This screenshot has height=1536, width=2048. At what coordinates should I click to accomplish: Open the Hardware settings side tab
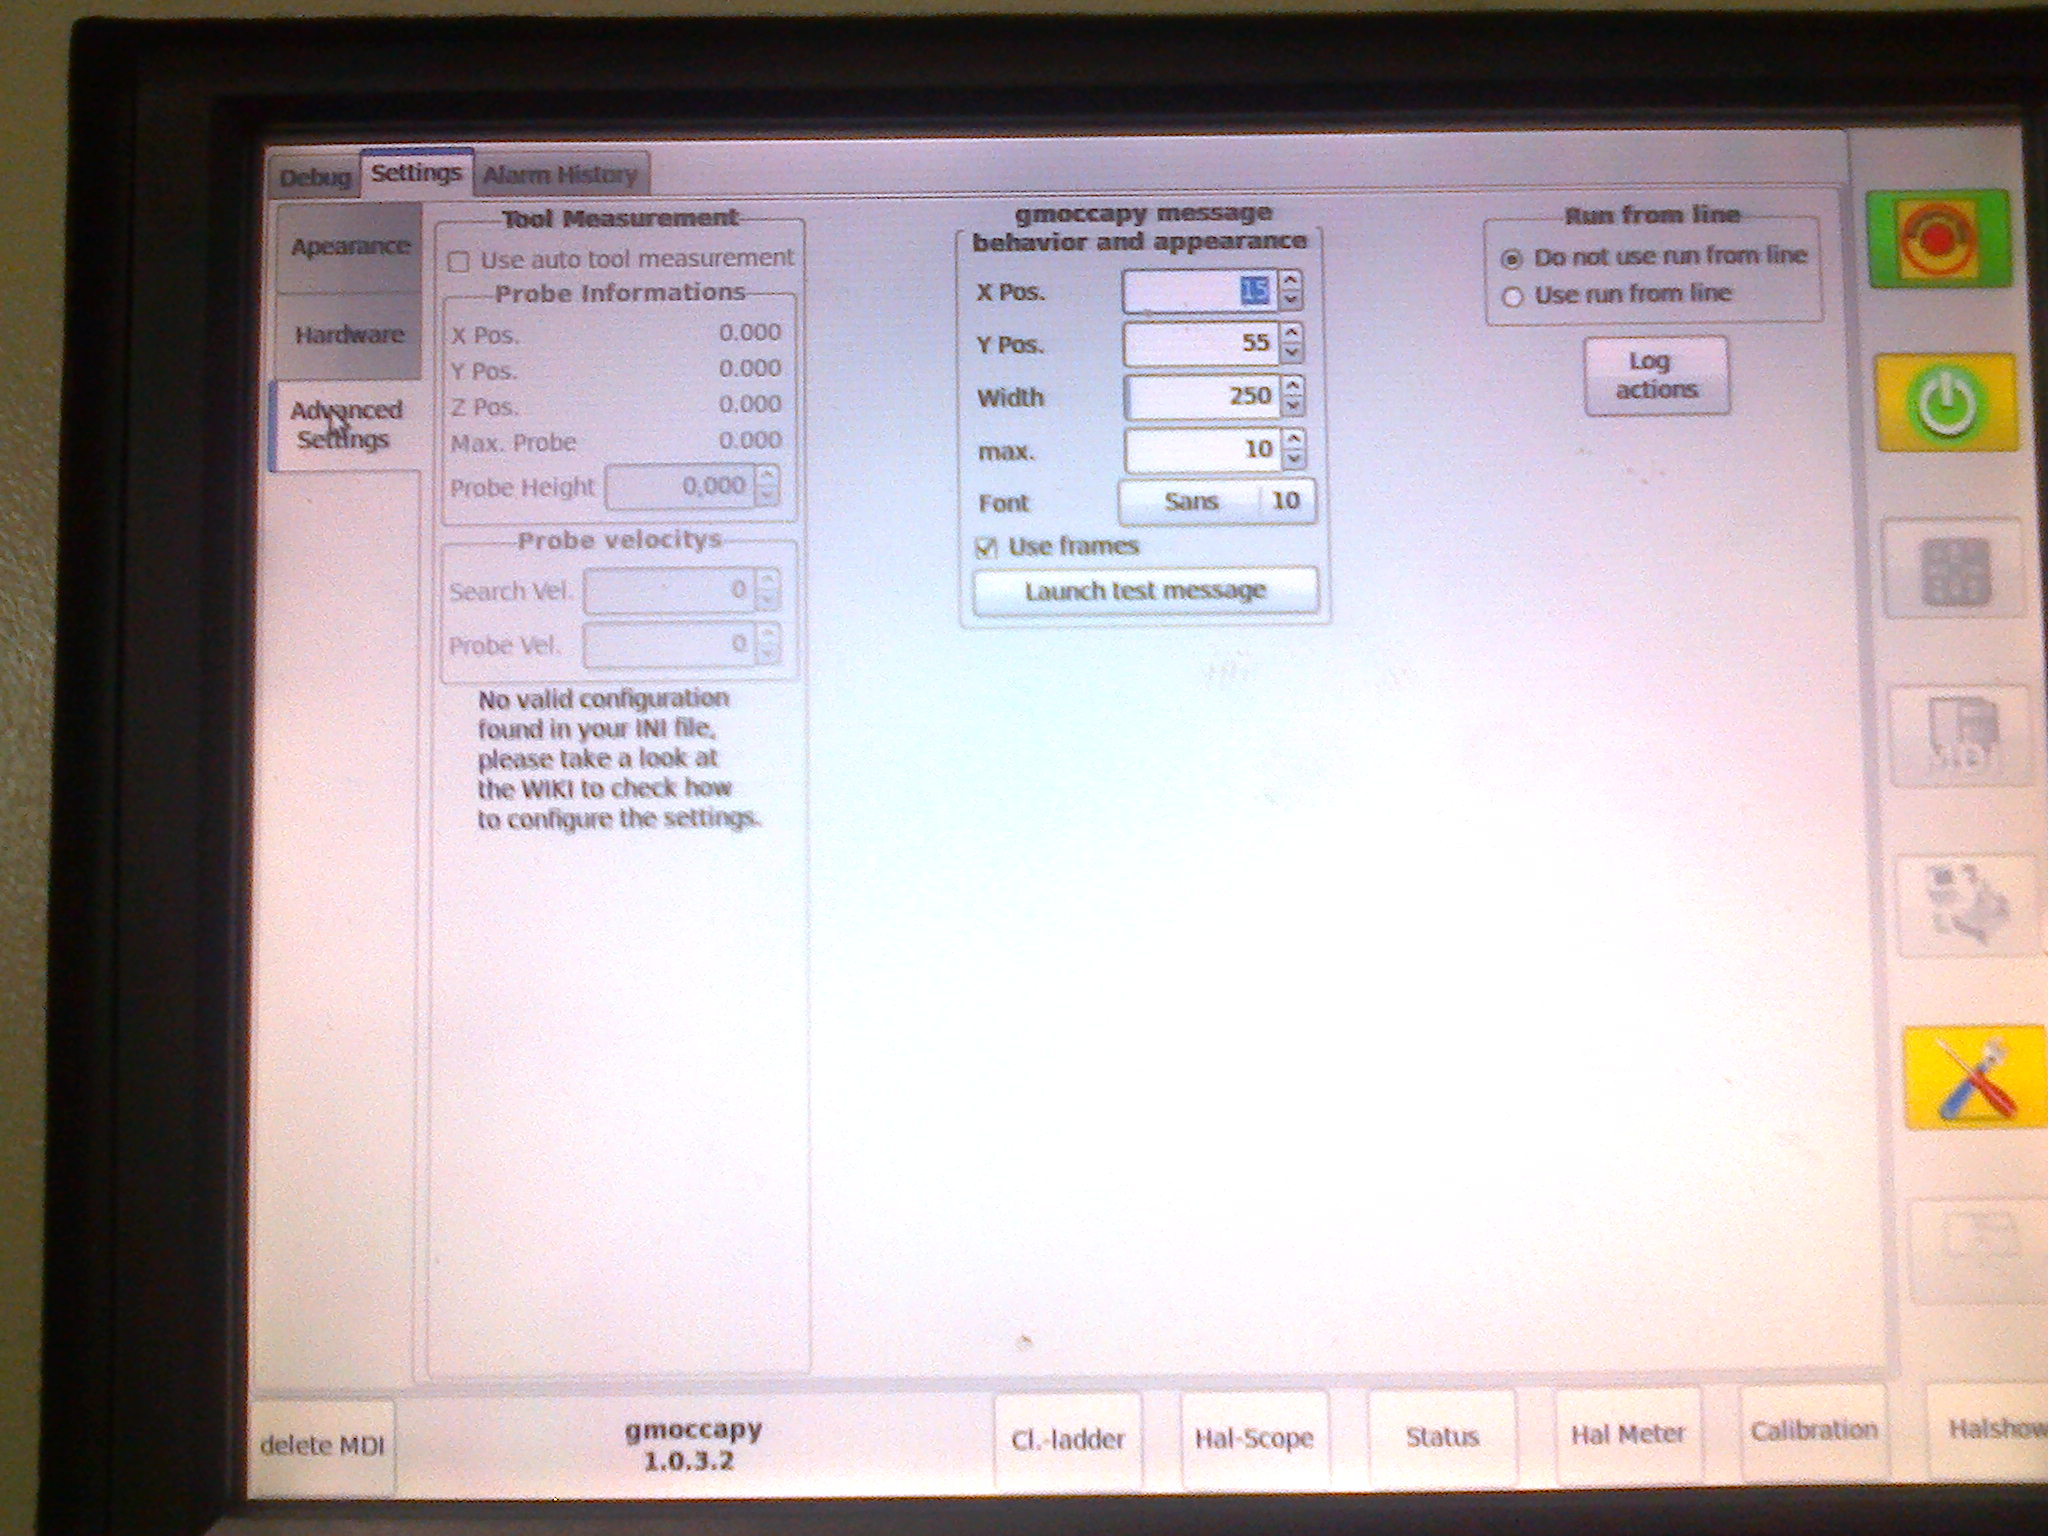[x=349, y=335]
